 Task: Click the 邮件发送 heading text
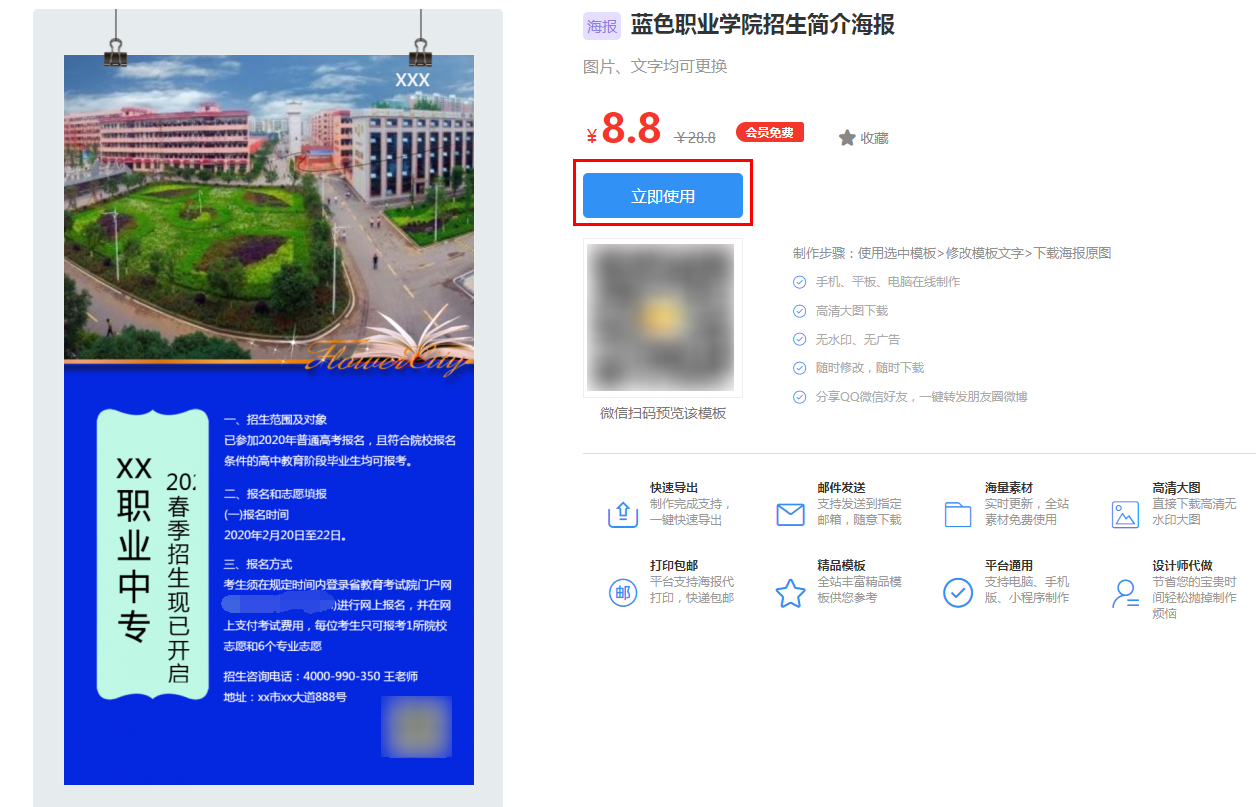pos(841,488)
